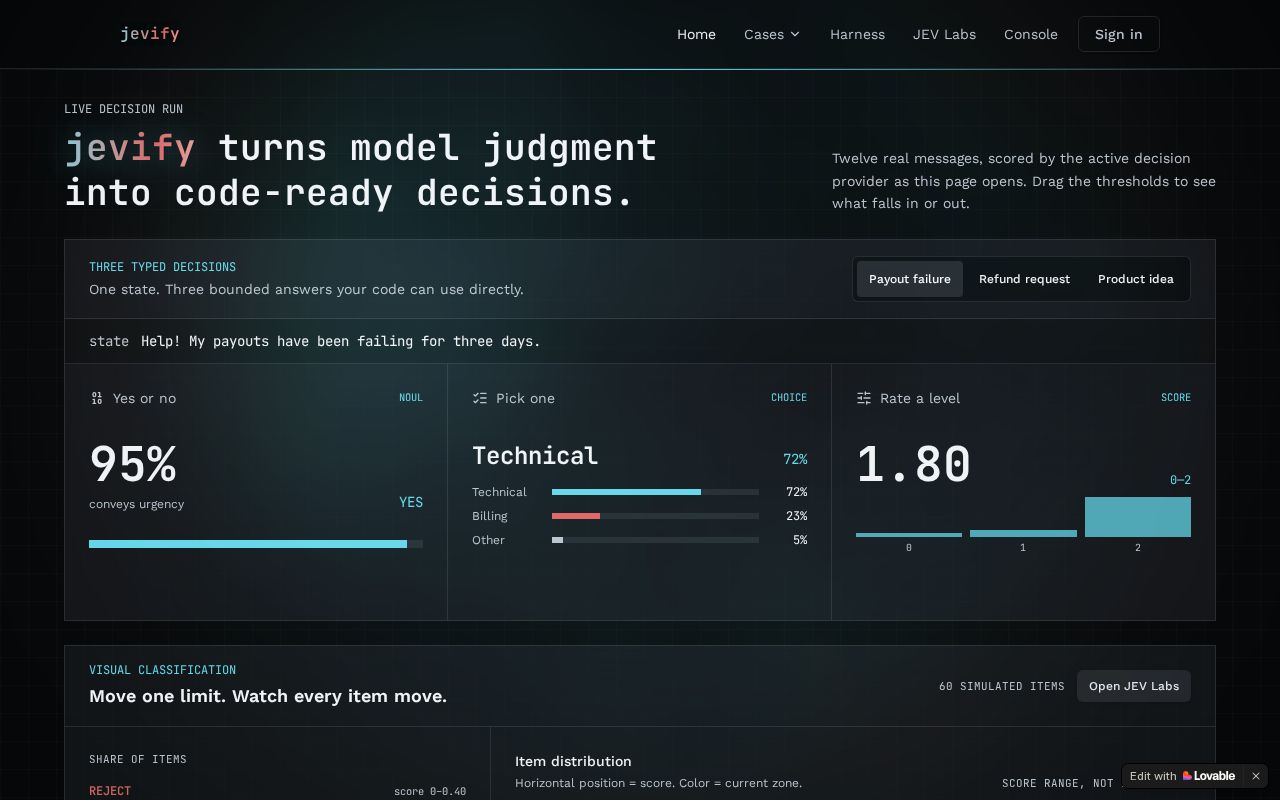Switch to the Product idea tab
The height and width of the screenshot is (800, 1280).
point(1136,279)
